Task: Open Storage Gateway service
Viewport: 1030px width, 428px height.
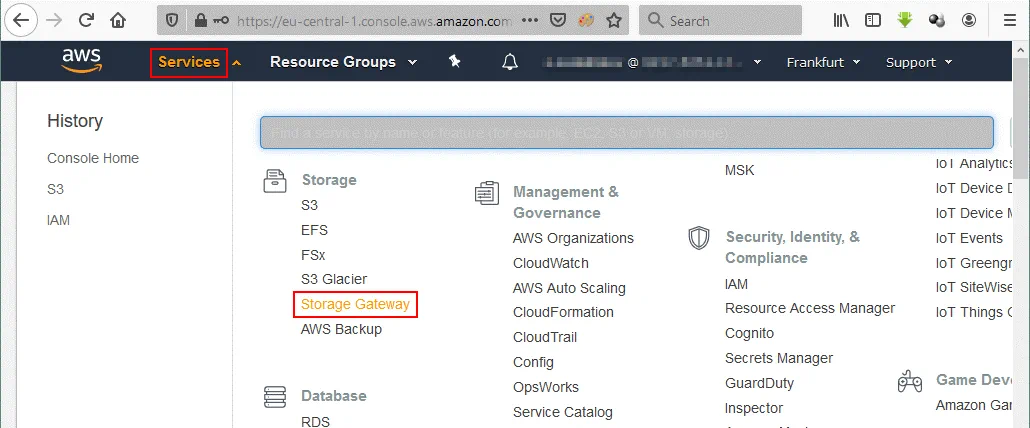Action: [355, 304]
